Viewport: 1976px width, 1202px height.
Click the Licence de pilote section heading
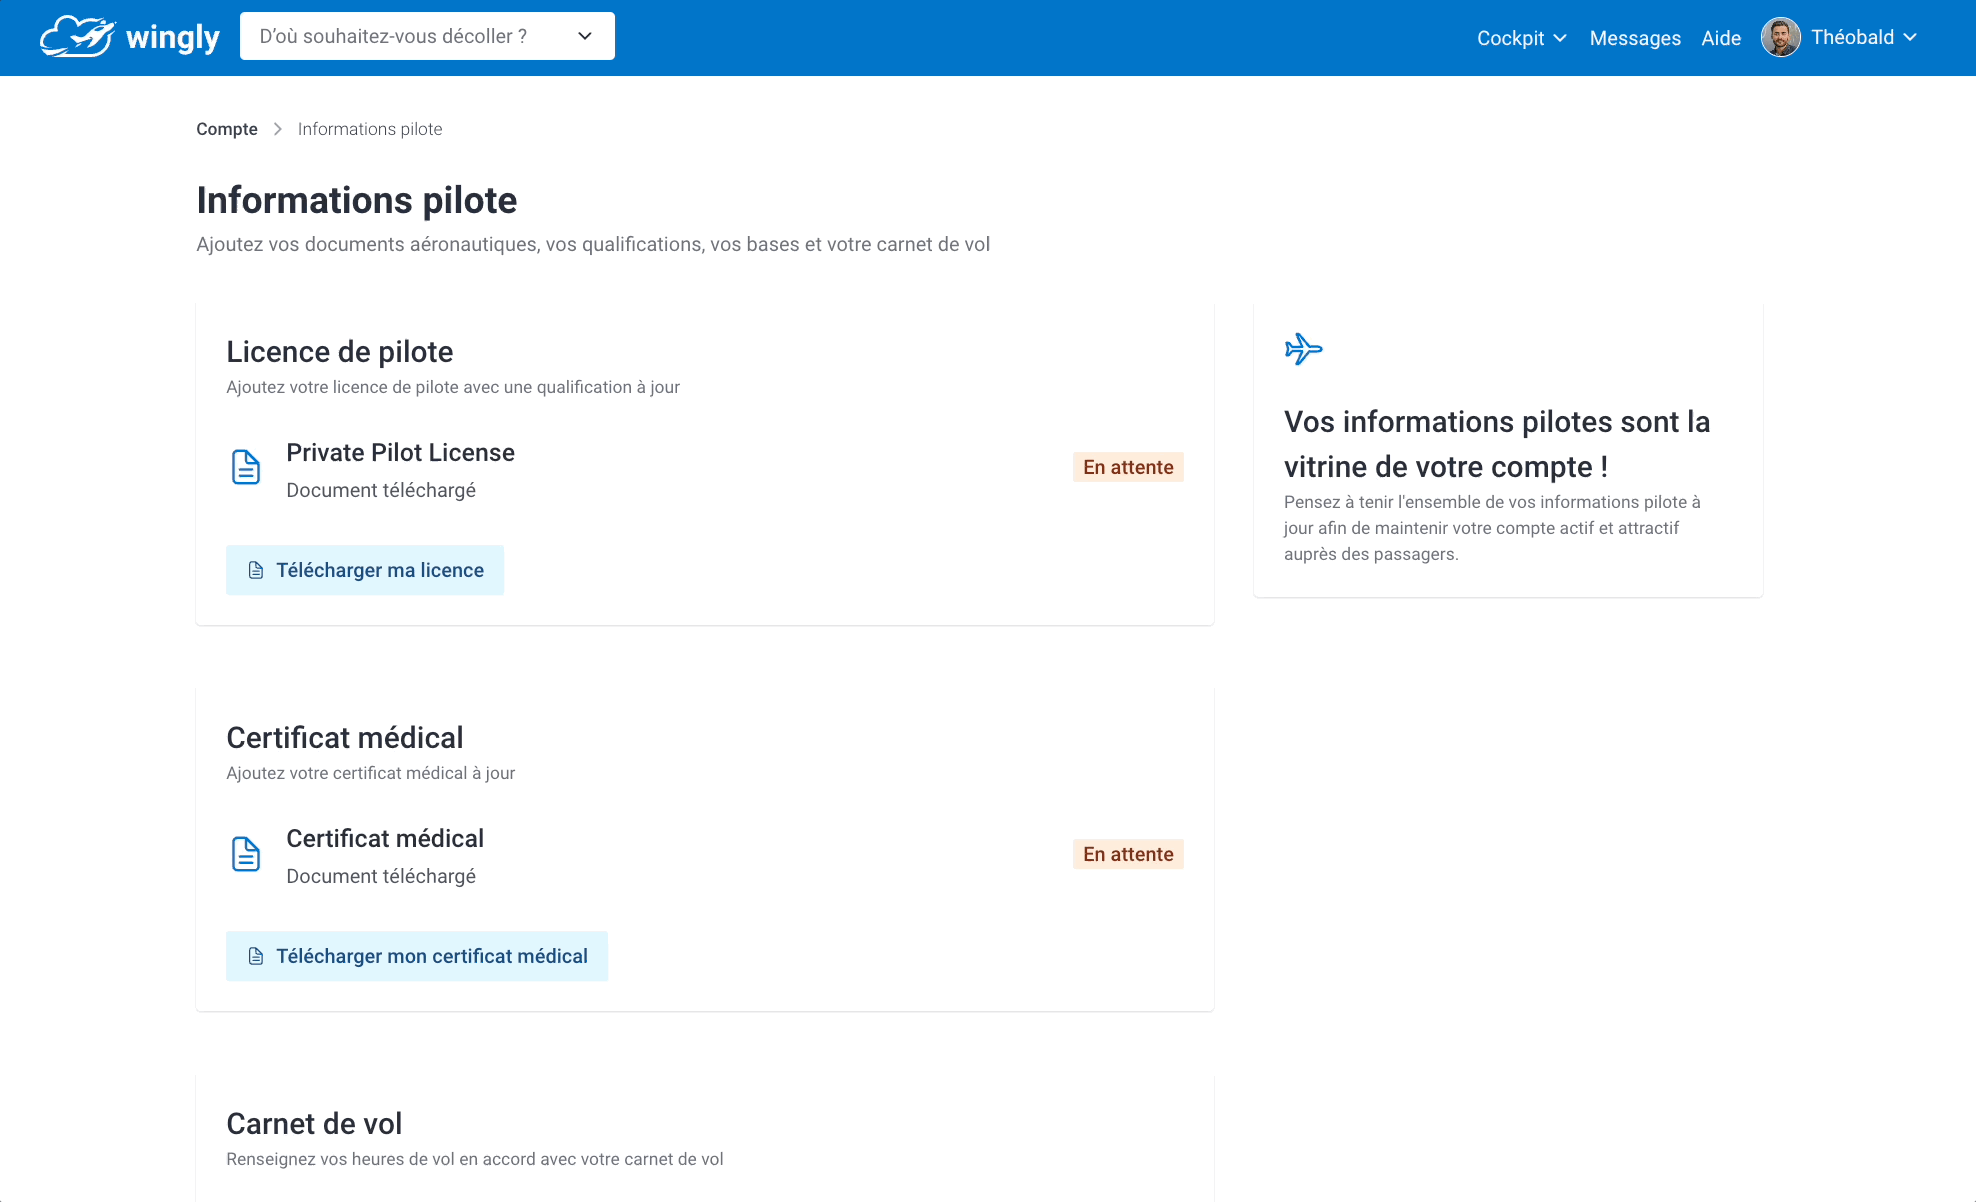pyautogui.click(x=340, y=351)
